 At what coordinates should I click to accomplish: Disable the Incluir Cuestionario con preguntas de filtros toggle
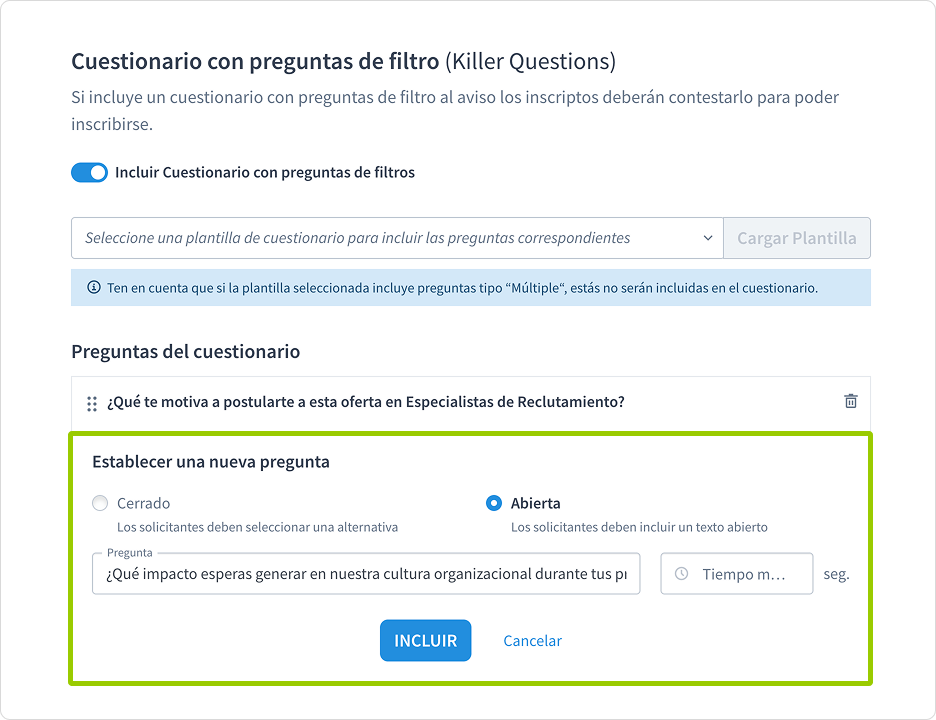coord(89,172)
